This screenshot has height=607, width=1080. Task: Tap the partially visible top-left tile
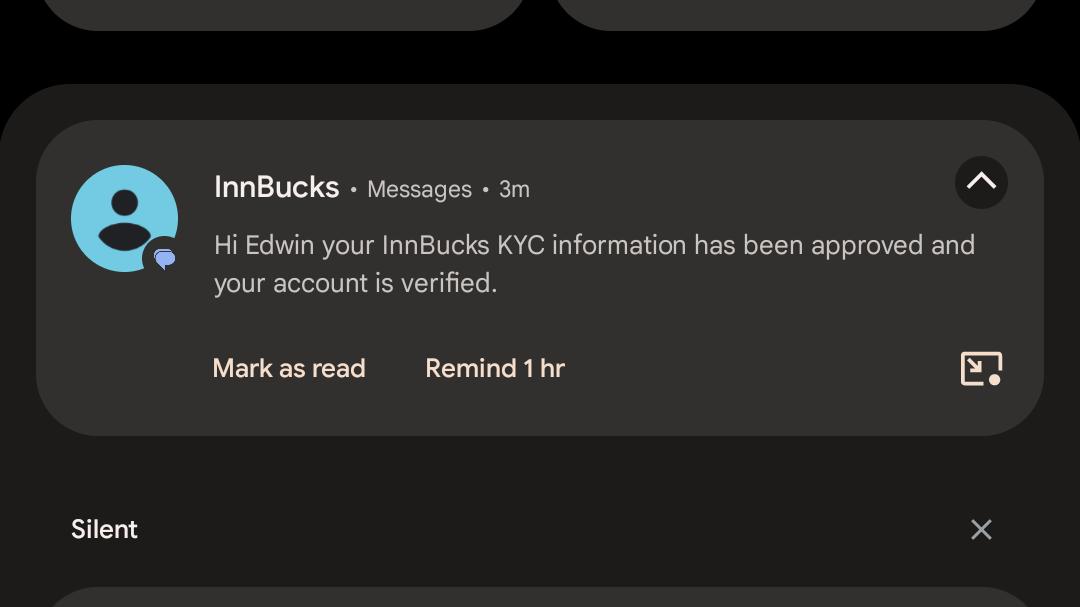coord(284,14)
